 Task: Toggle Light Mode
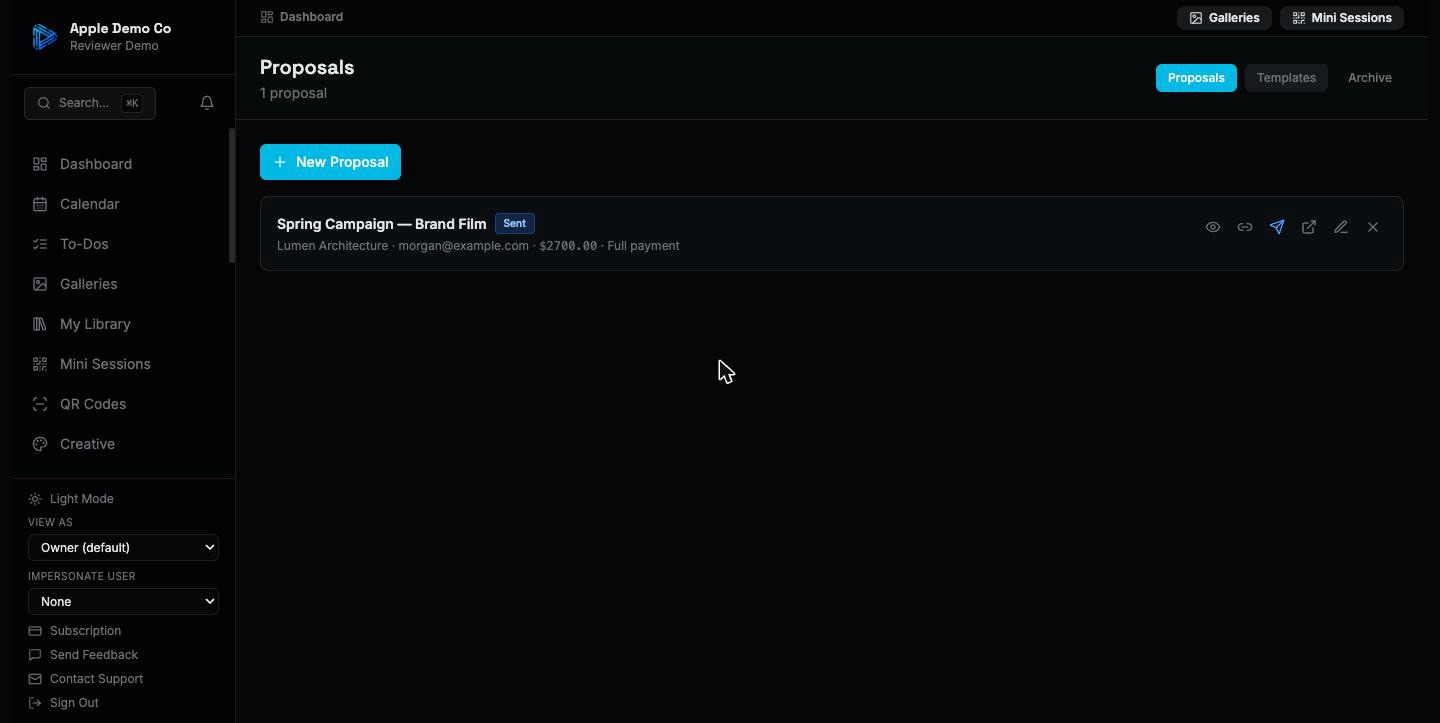point(72,499)
